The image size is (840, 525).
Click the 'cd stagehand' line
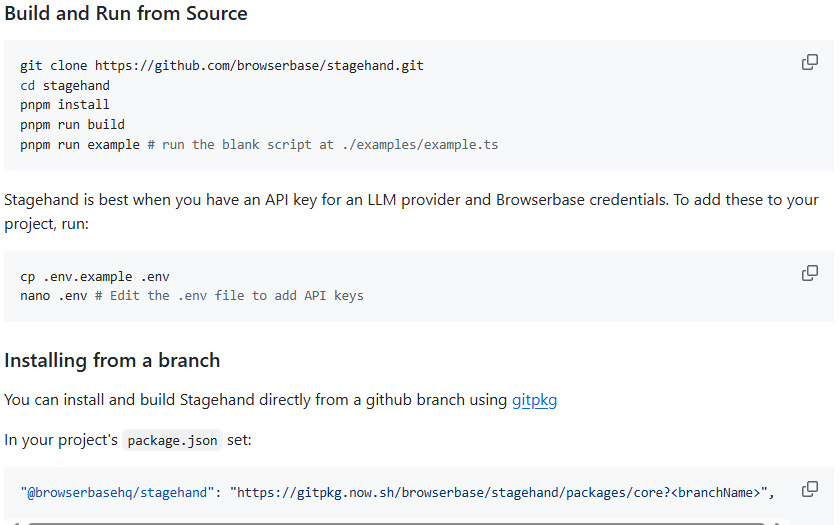tap(65, 86)
